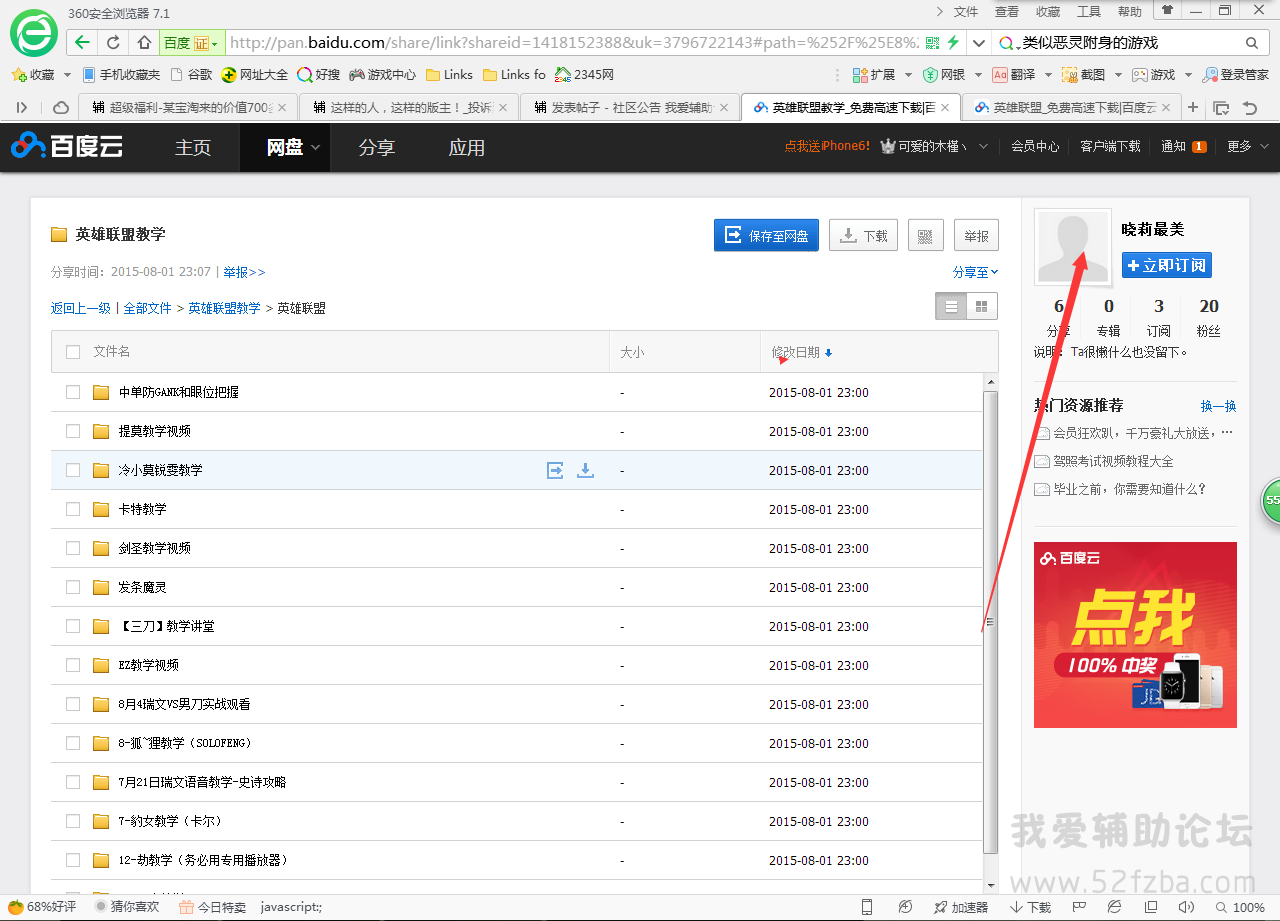
Task: Click the 晓莉最美 user avatar
Action: coord(1073,247)
